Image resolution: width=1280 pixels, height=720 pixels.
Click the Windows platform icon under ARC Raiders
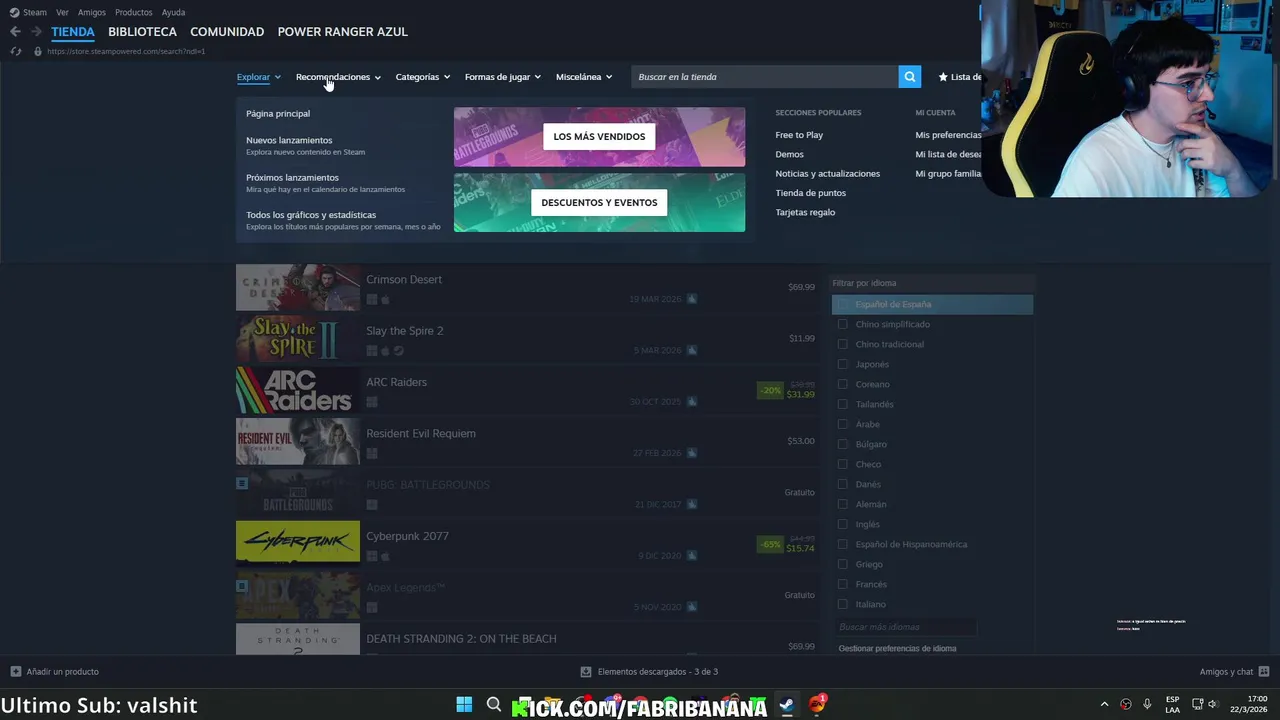coord(371,402)
